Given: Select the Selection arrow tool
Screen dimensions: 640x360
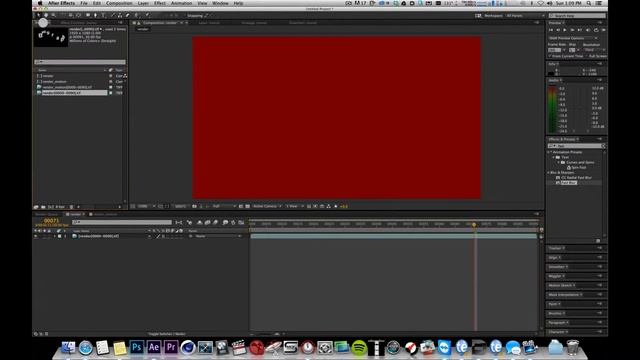Looking at the screenshot, I should [38, 16].
